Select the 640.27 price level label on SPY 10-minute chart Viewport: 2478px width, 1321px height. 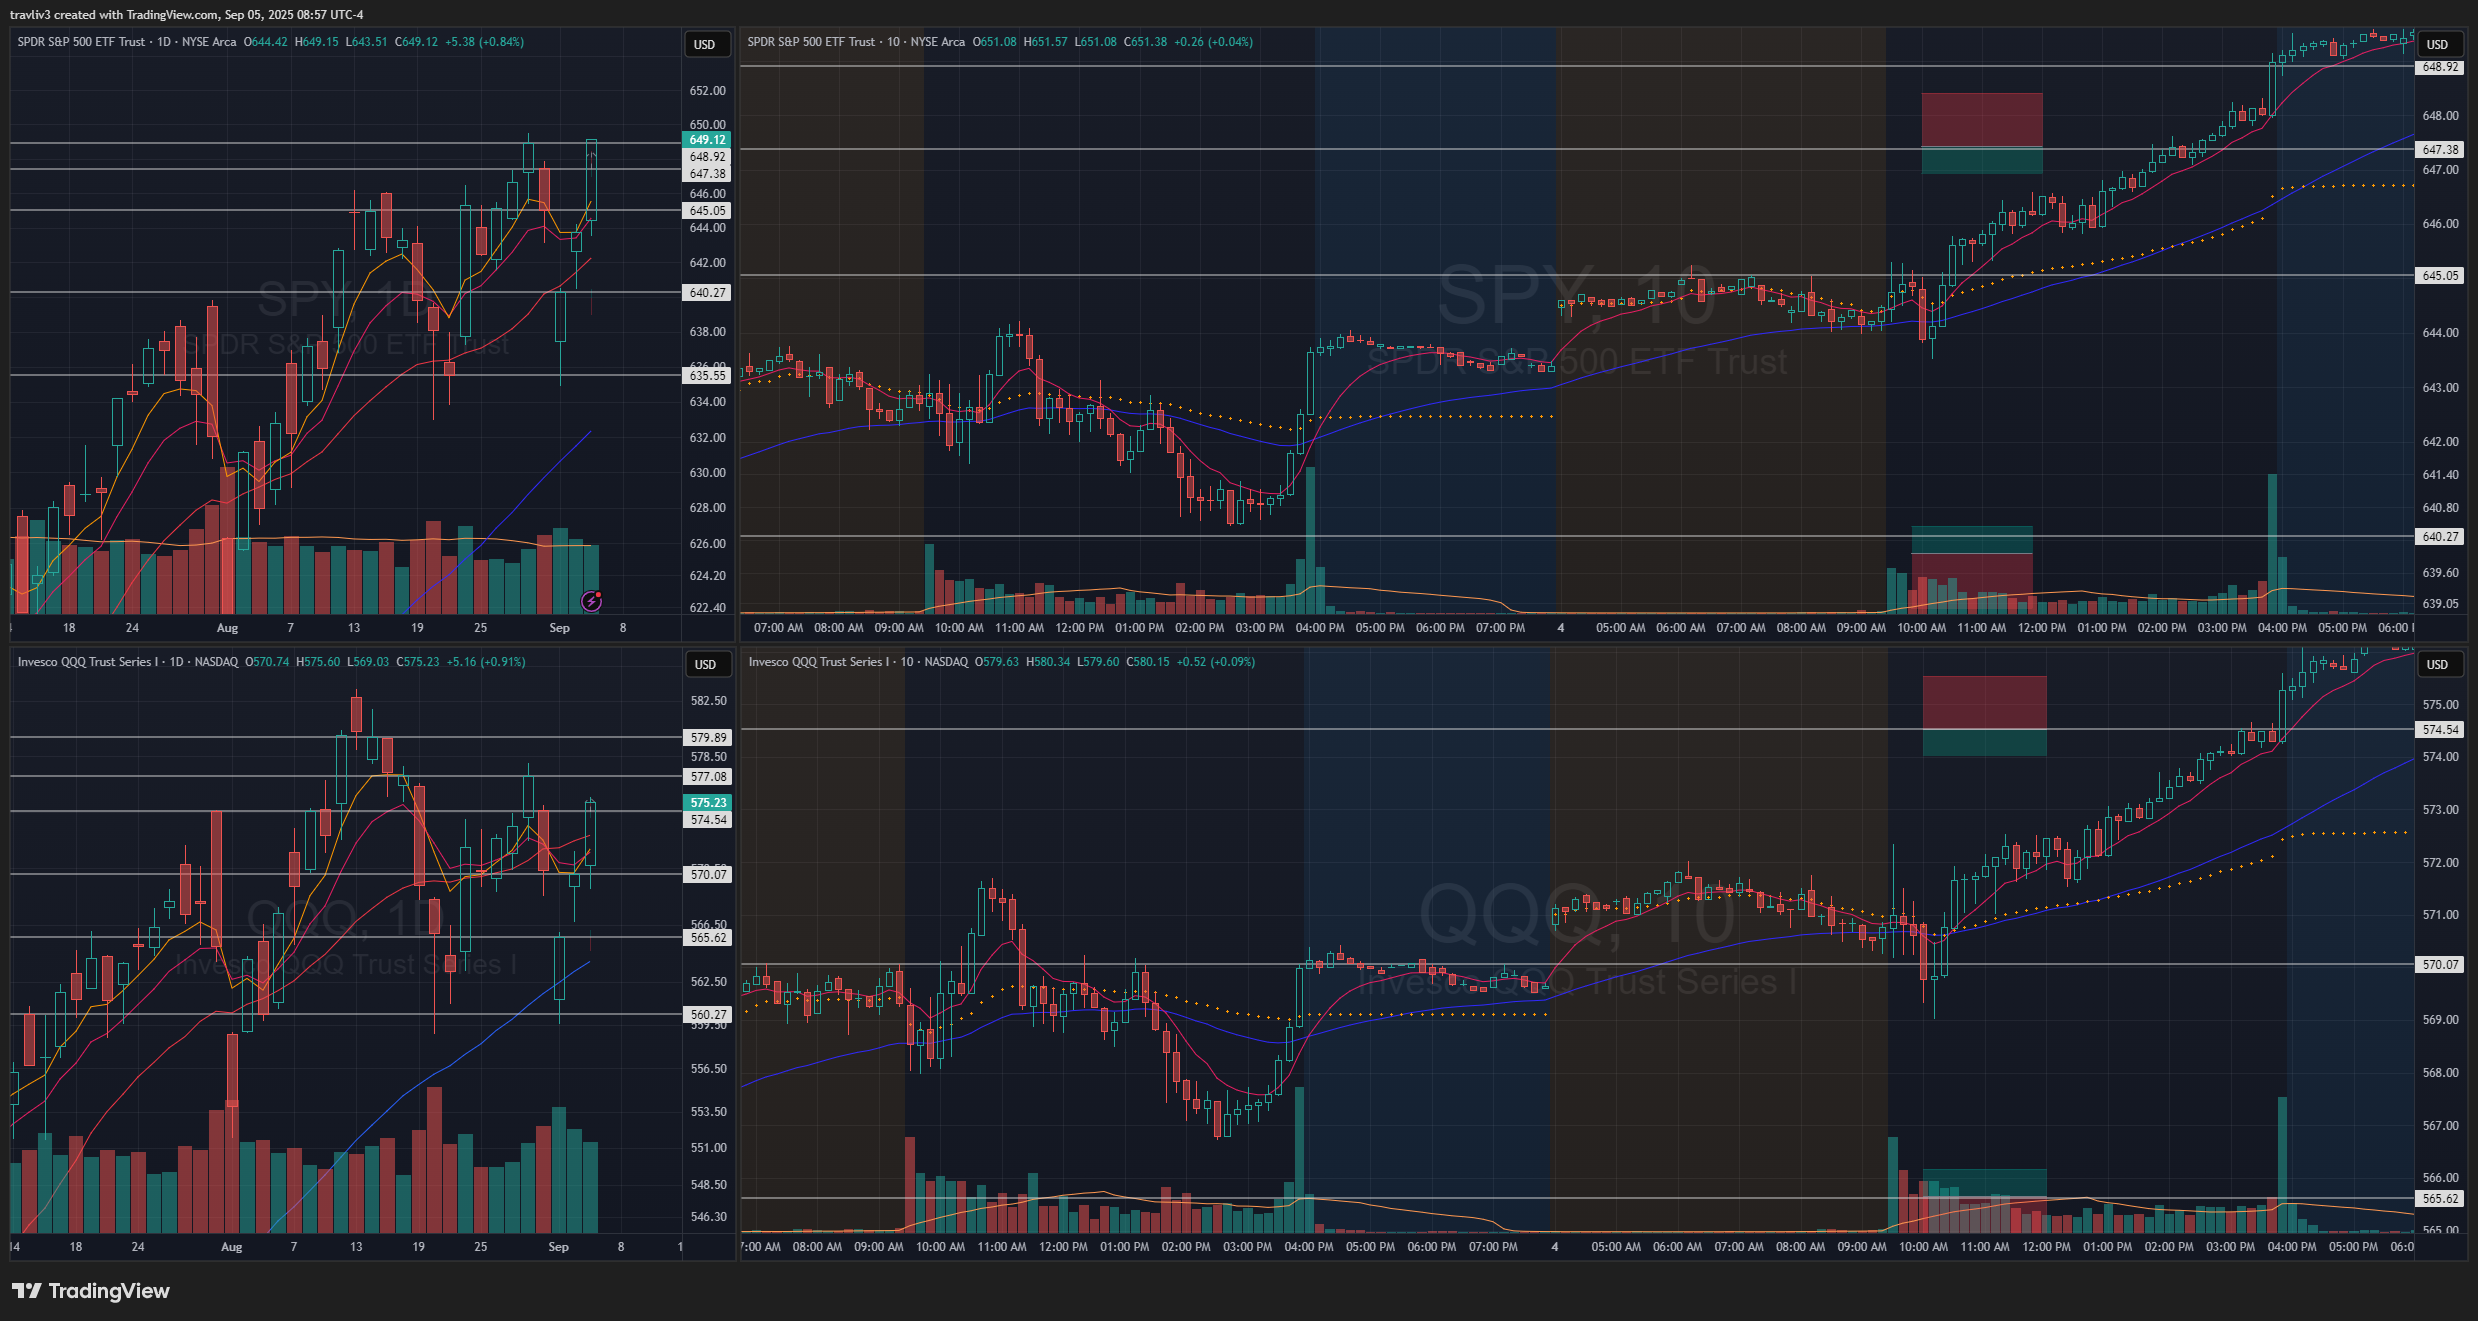coord(2440,537)
